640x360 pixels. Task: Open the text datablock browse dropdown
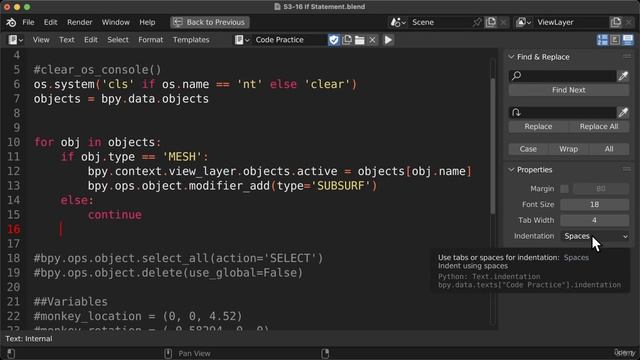[242, 40]
